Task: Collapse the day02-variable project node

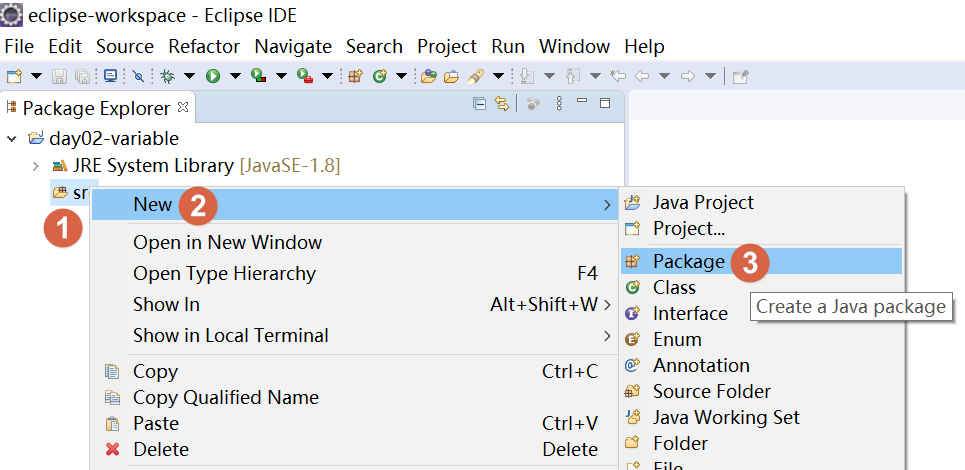Action: [12, 139]
